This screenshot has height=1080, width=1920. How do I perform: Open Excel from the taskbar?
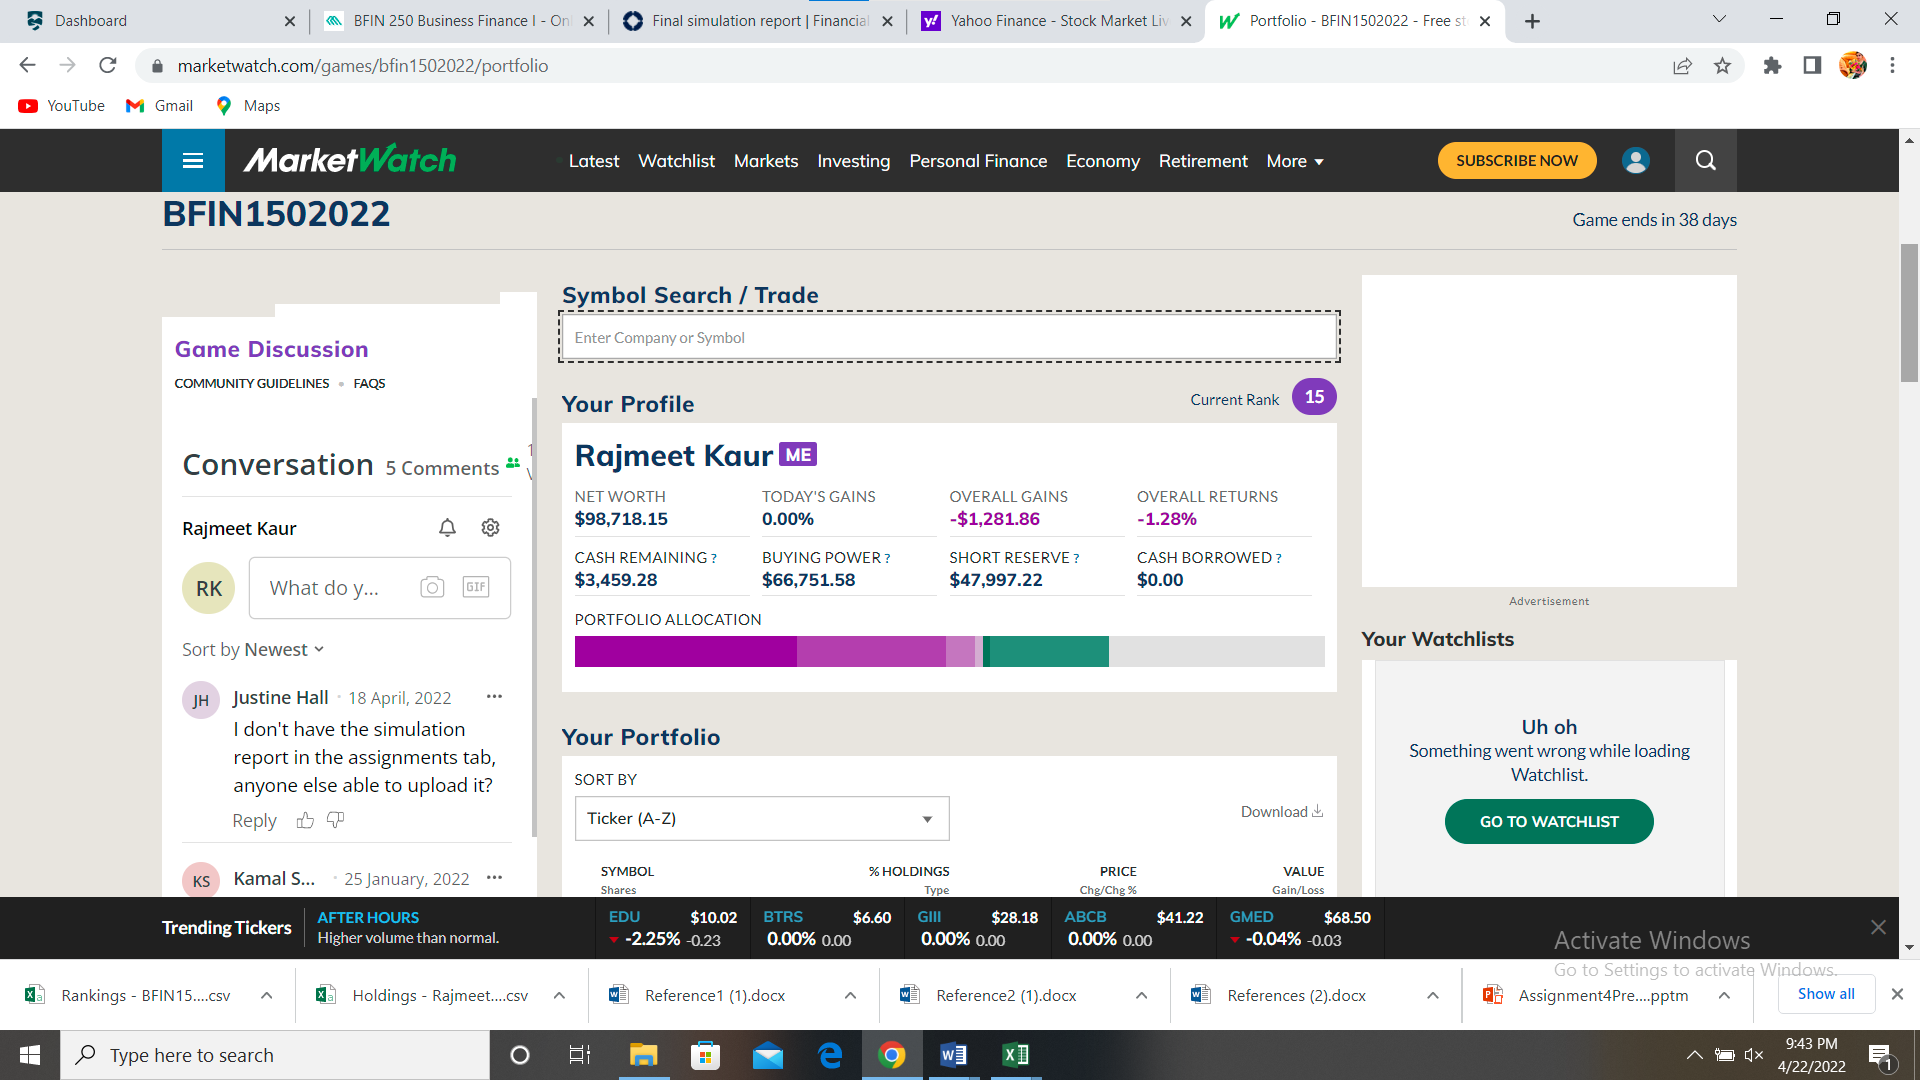coord(1015,1055)
